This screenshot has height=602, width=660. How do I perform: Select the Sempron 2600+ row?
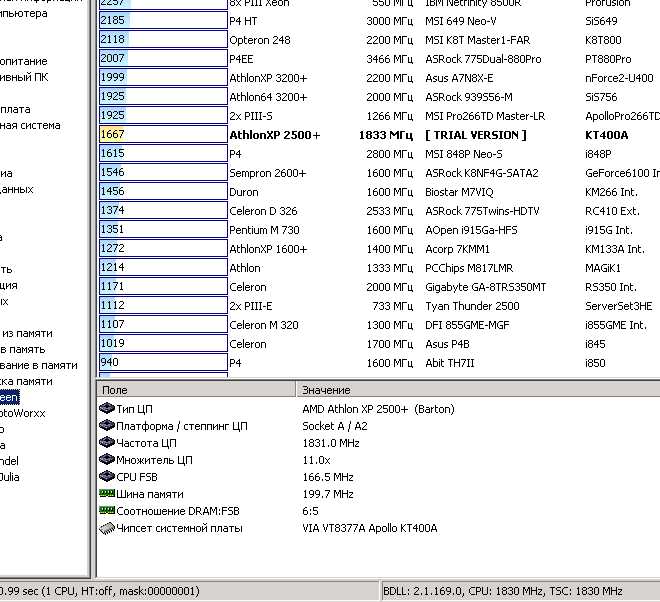pyautogui.click(x=380, y=173)
